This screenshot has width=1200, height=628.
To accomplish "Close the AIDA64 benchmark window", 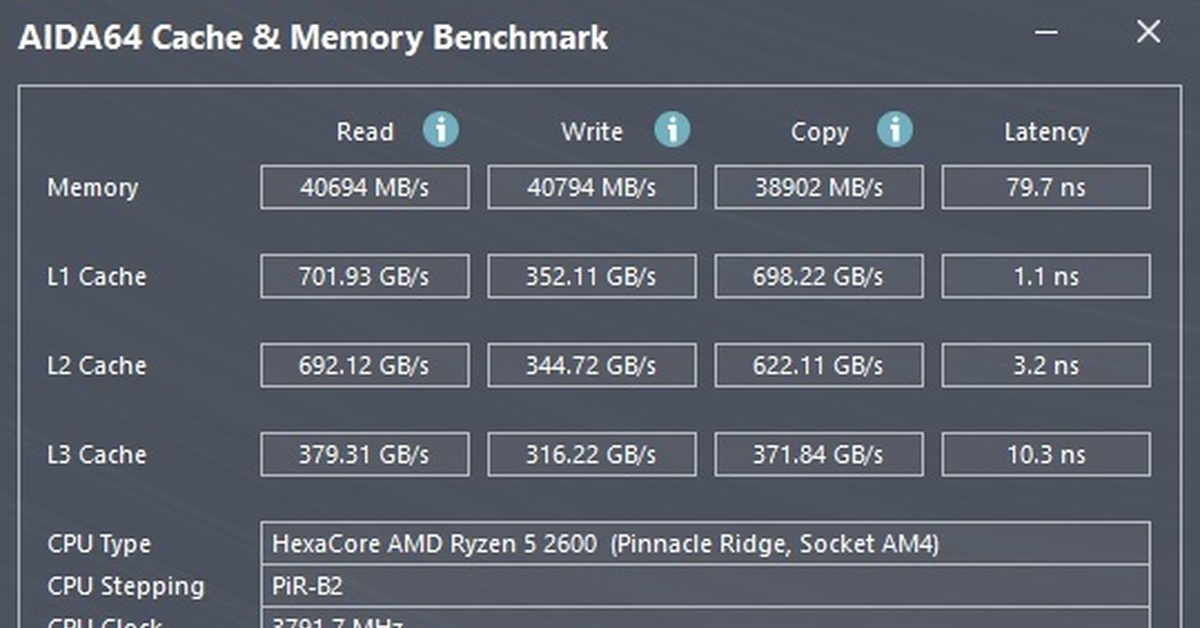I will (x=1148, y=33).
